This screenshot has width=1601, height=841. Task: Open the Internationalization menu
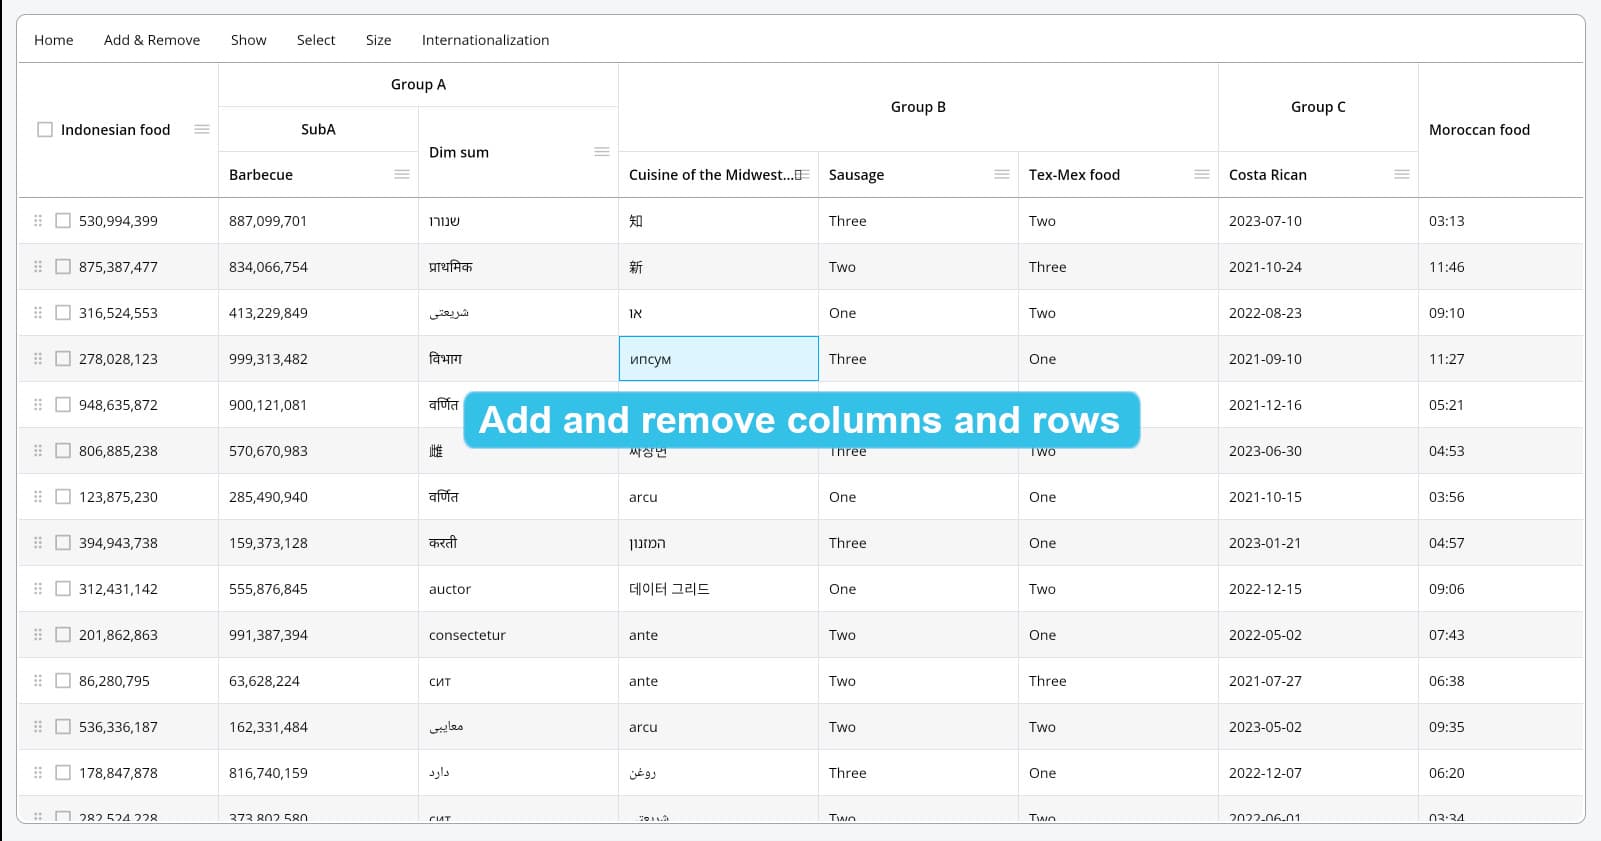[x=485, y=40]
